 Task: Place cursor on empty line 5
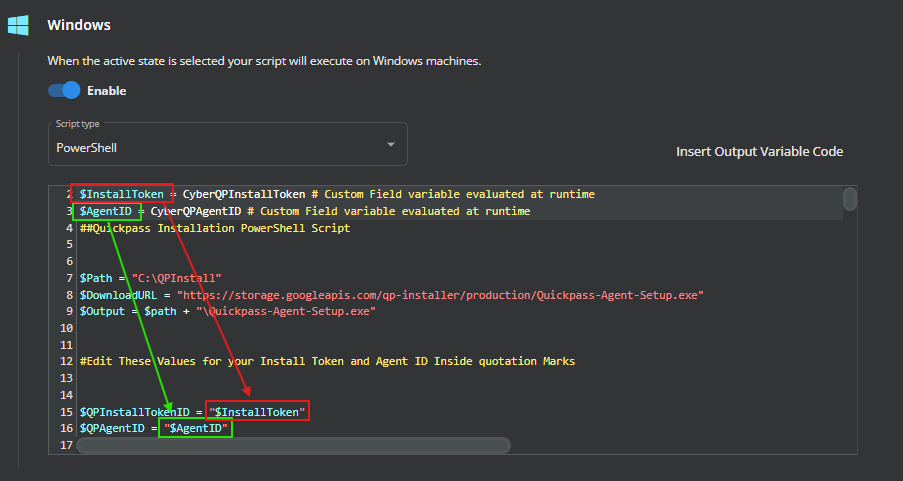pyautogui.click(x=461, y=245)
